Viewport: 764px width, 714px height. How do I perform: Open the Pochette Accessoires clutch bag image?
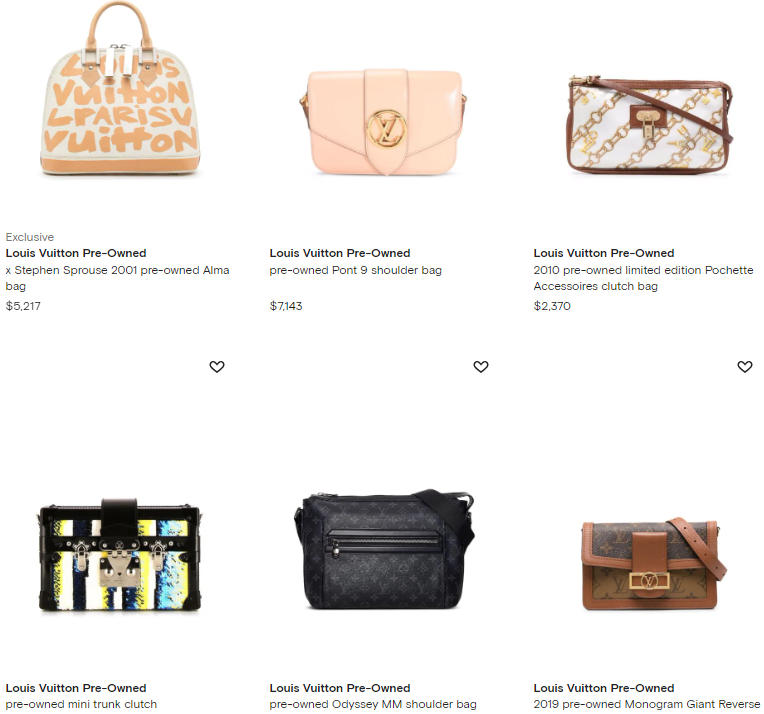pyautogui.click(x=650, y=125)
